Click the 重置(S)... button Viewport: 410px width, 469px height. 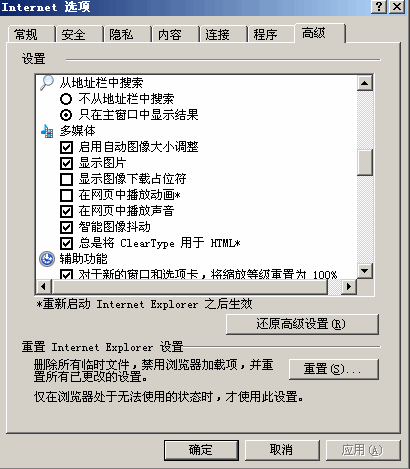[334, 369]
